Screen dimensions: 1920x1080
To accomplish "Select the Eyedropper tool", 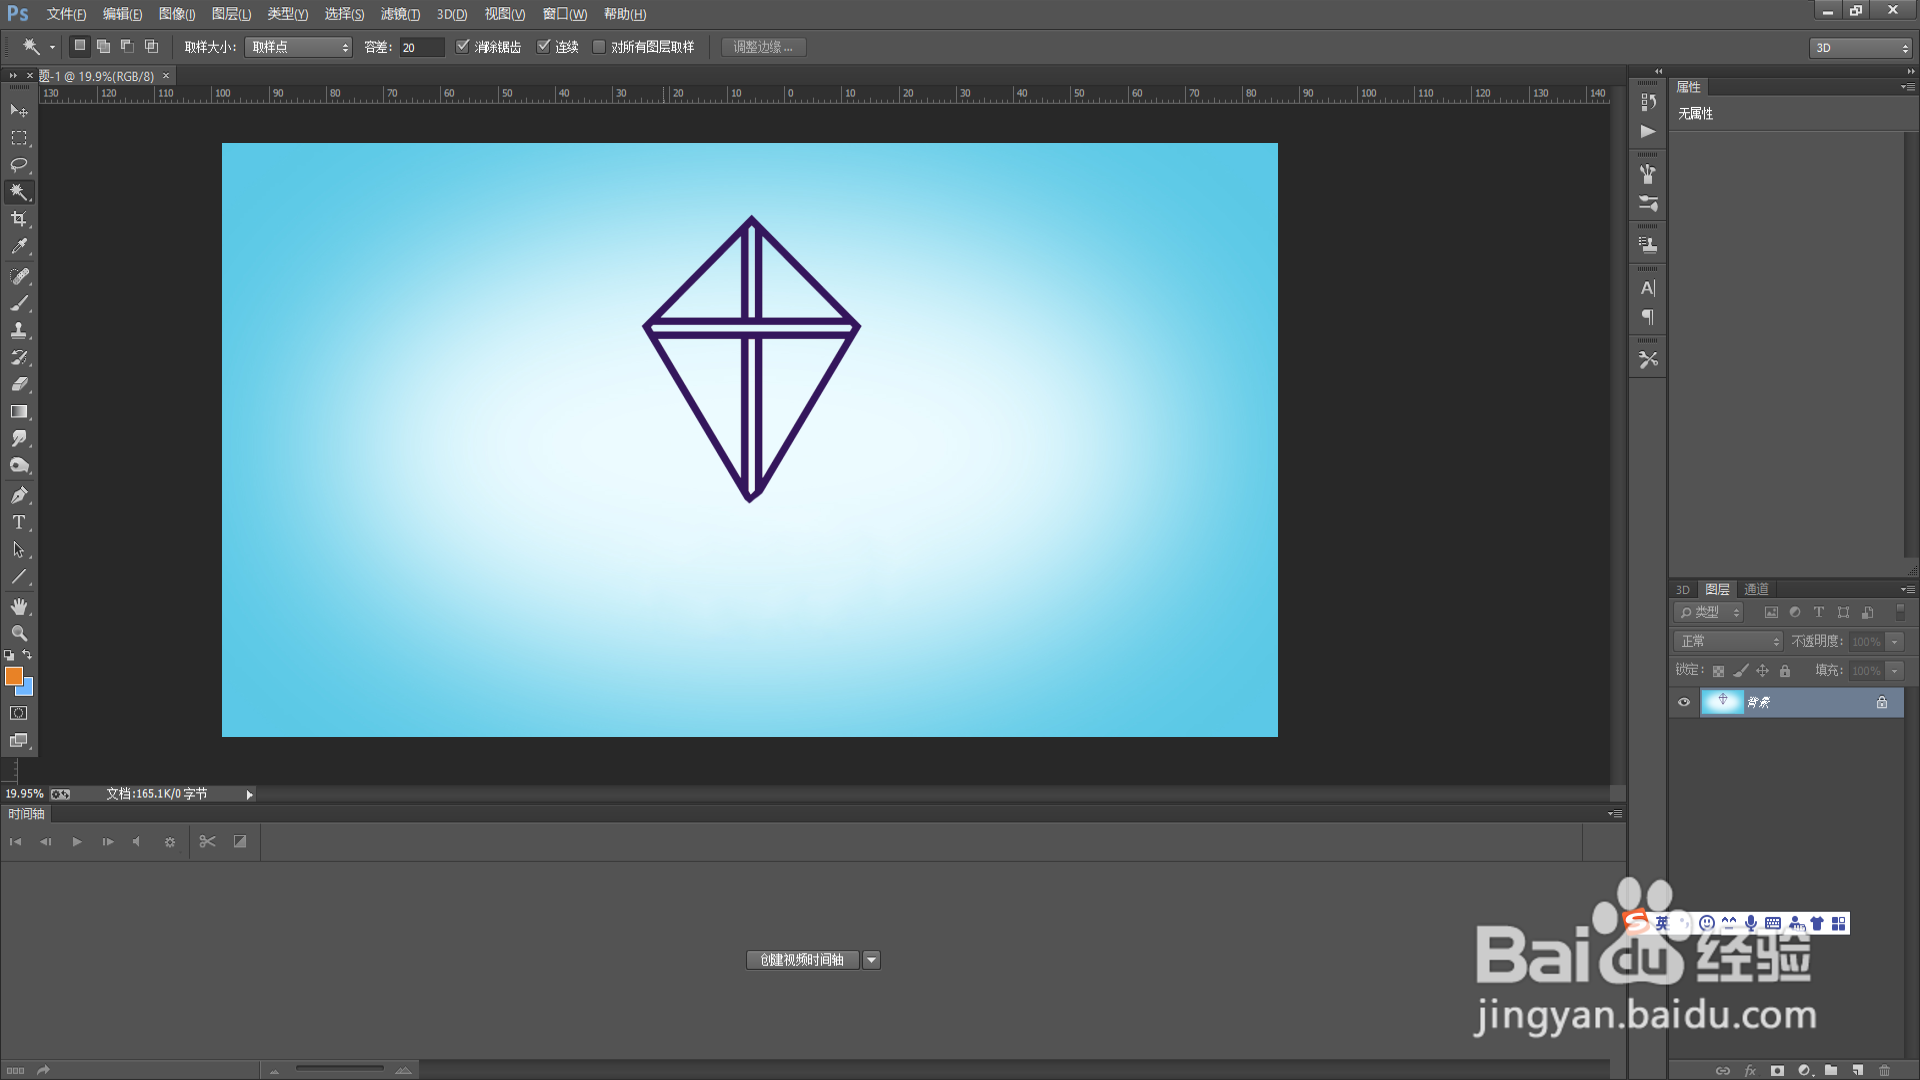I will pyautogui.click(x=19, y=247).
